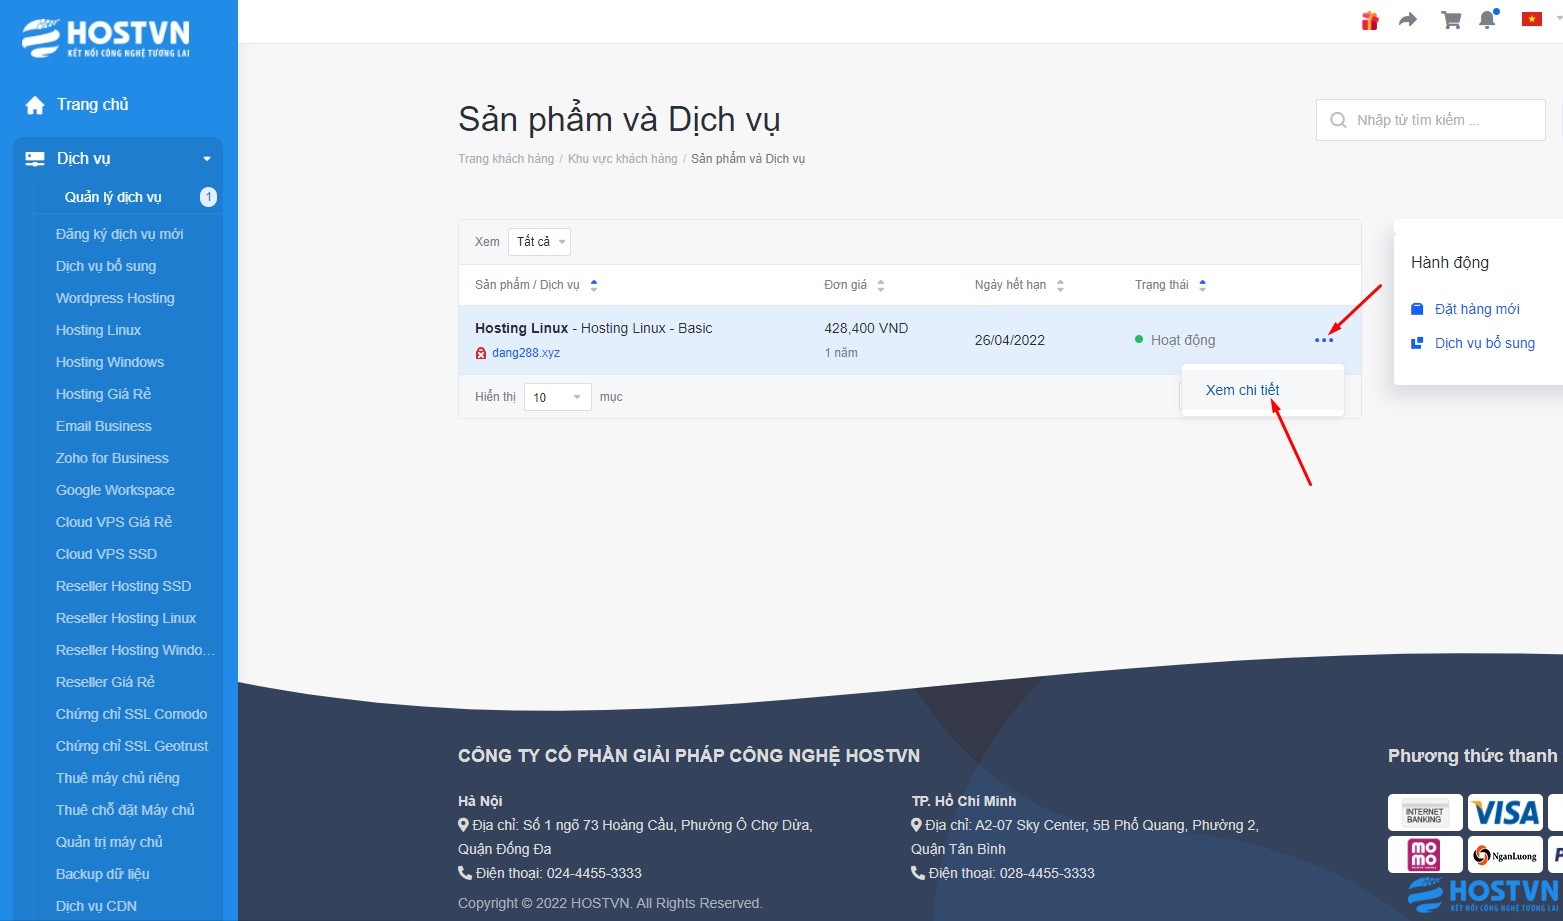Screen dimensions: 1563x921
Task: Click the Dịch vụ bổ sung action link
Action: pos(1485,343)
